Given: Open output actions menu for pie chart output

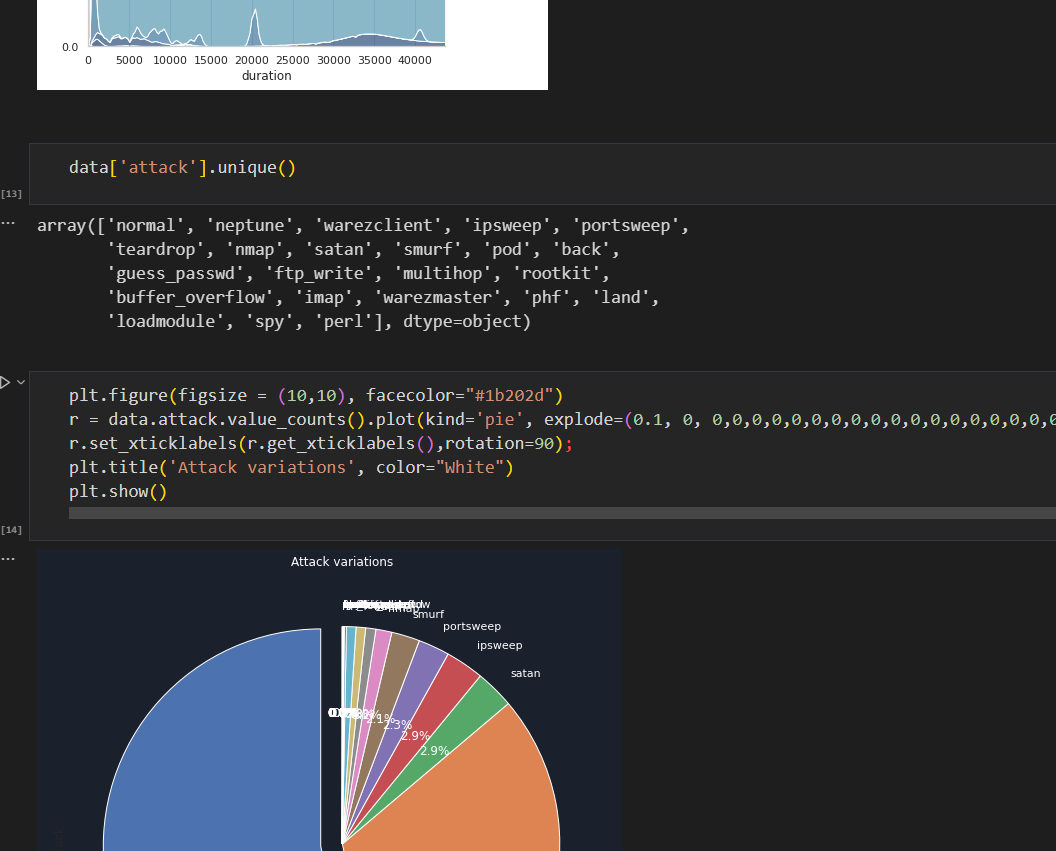Looking at the screenshot, I should [x=8, y=558].
